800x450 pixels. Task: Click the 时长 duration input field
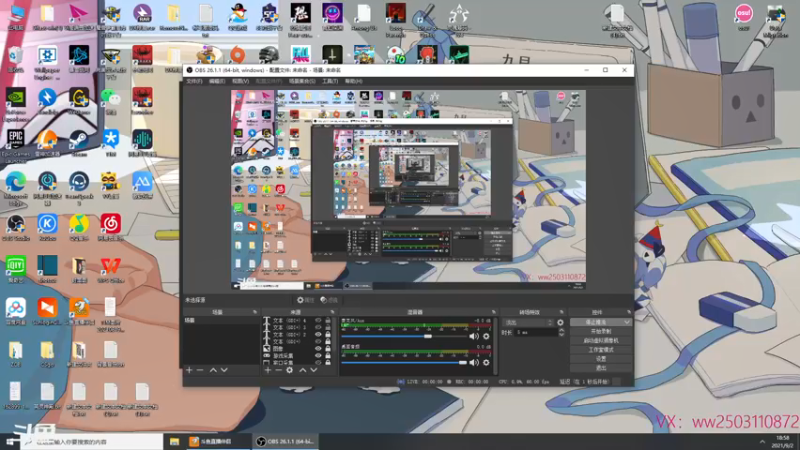(536, 333)
